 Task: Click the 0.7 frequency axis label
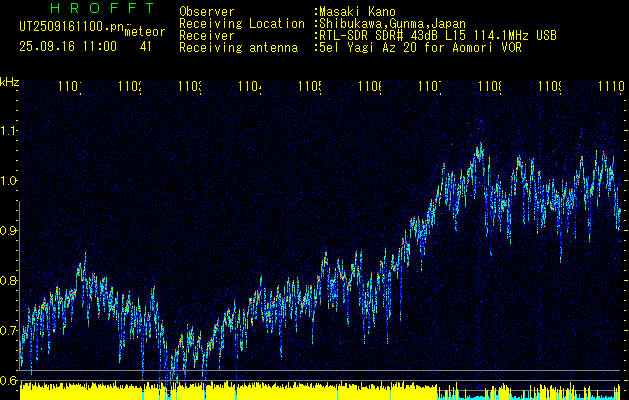(9, 330)
